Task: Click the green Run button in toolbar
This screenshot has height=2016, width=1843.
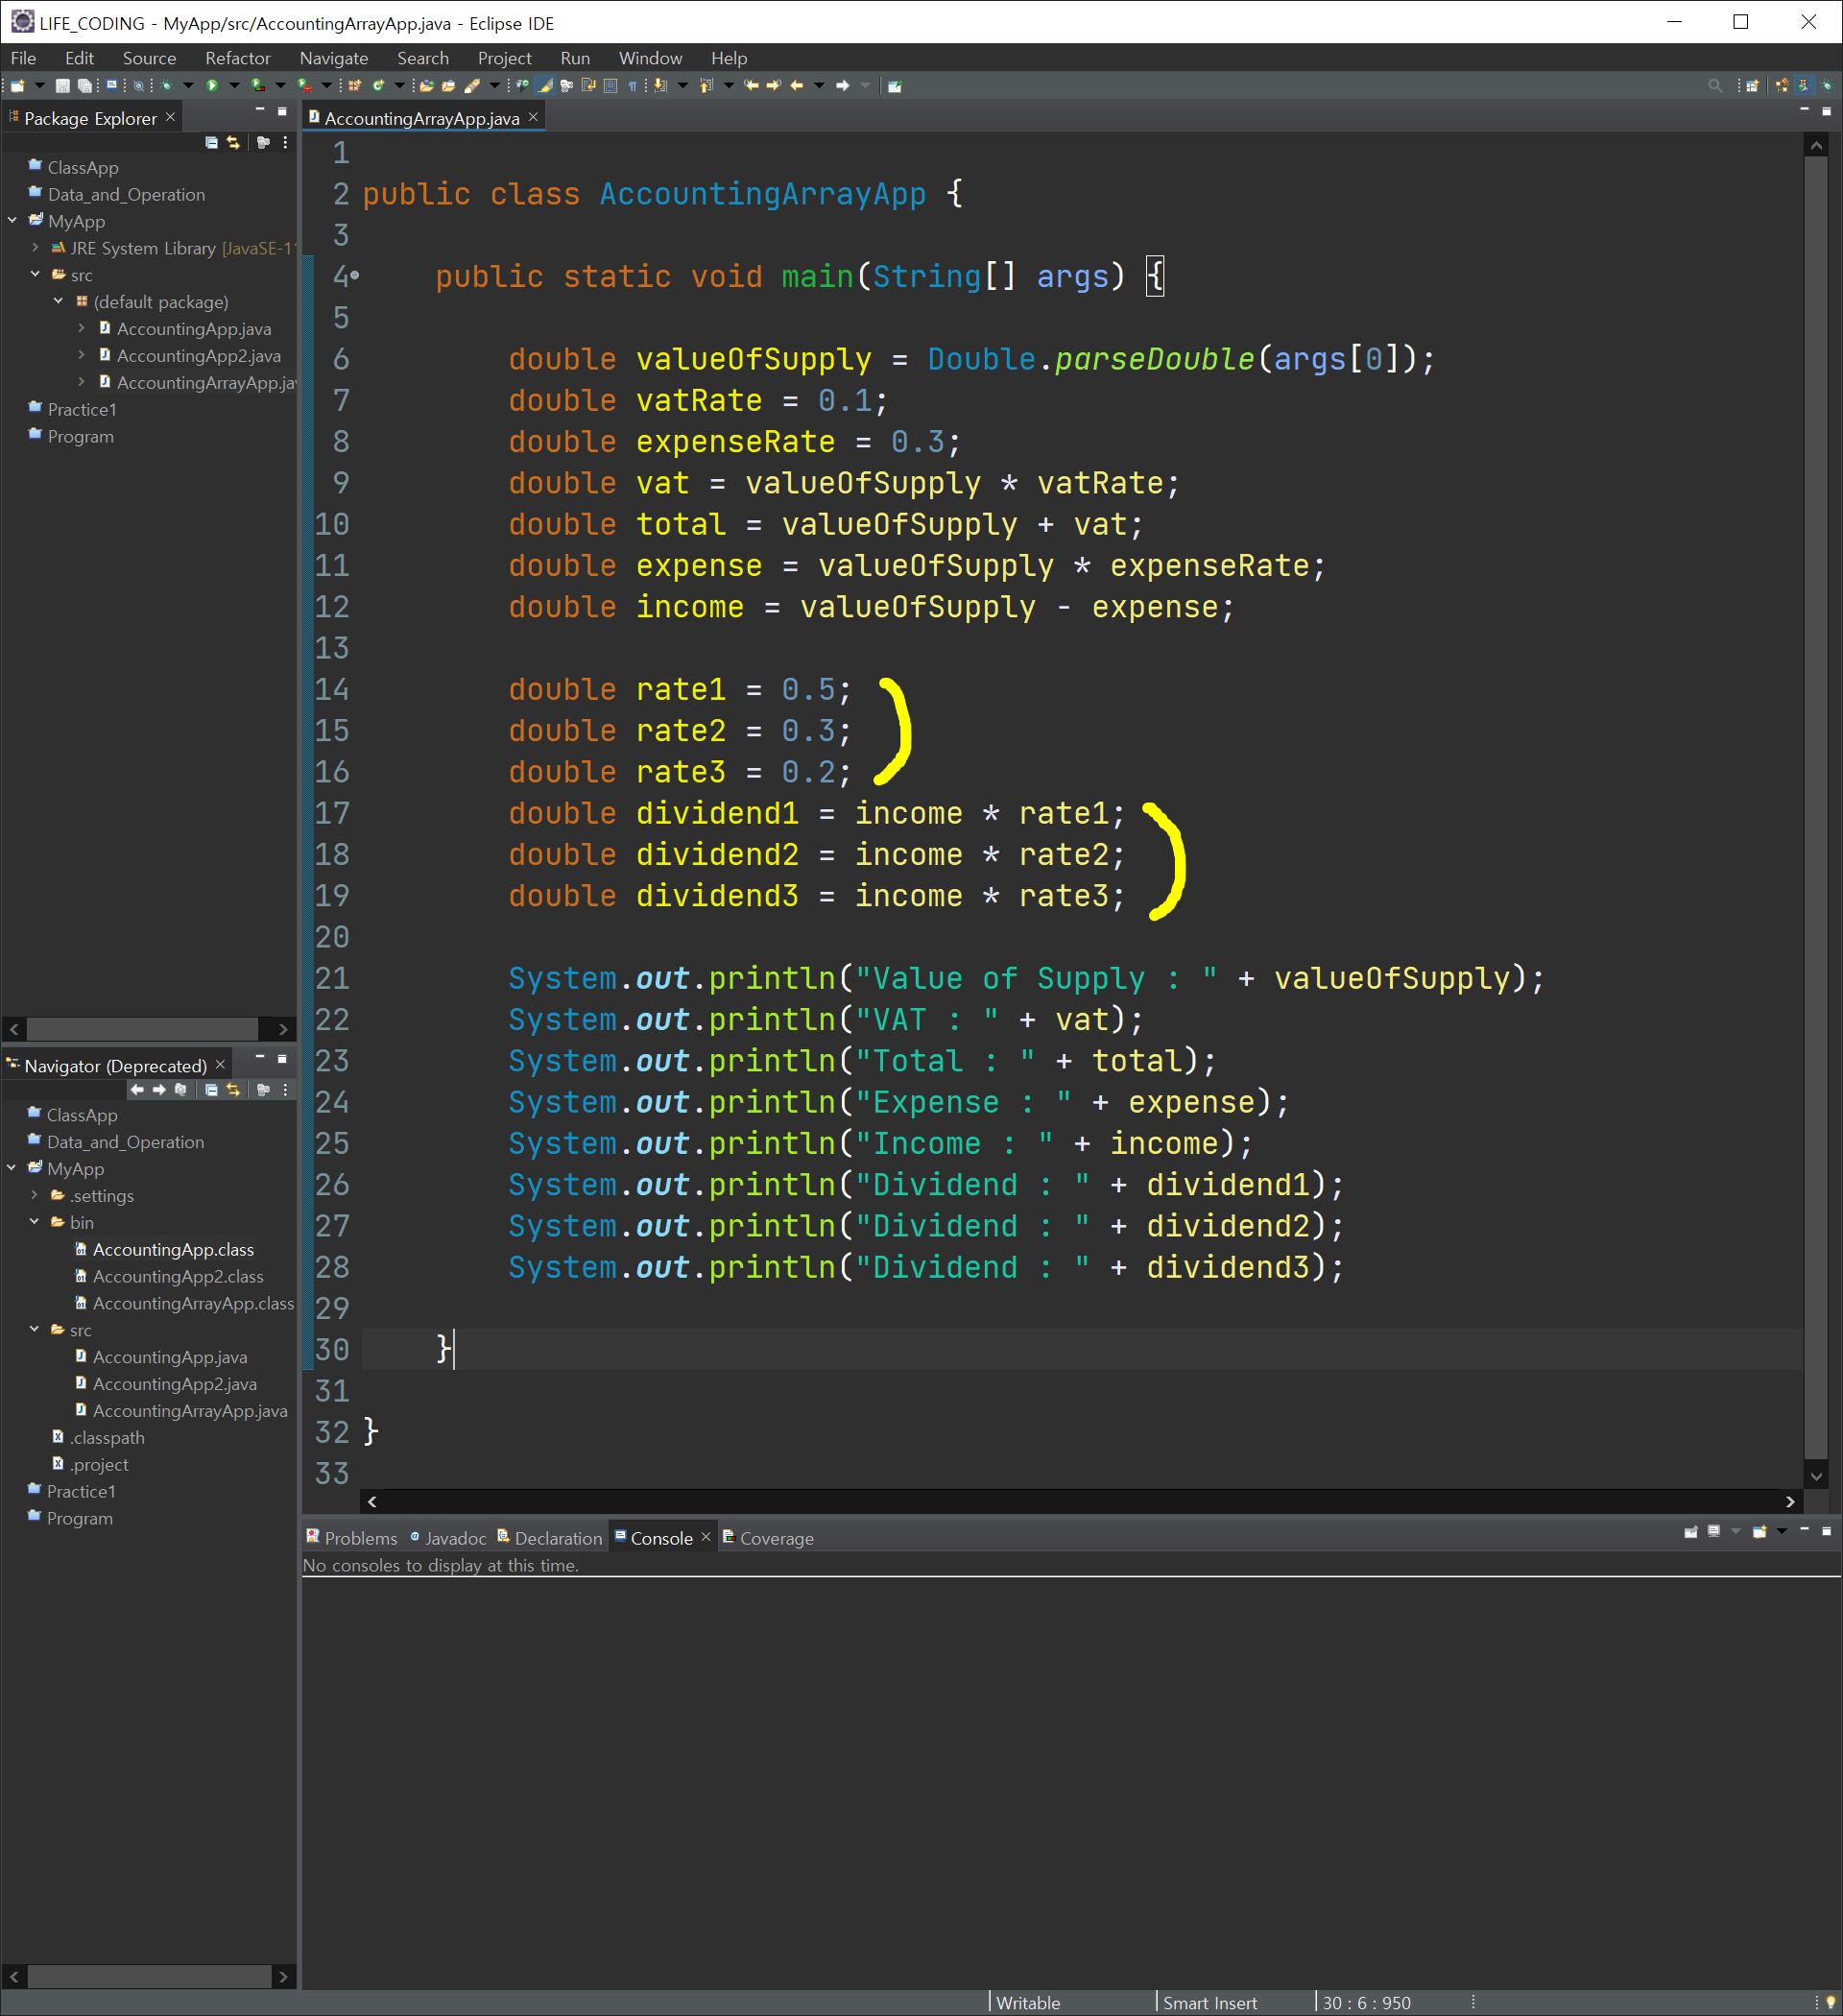Action: point(212,86)
